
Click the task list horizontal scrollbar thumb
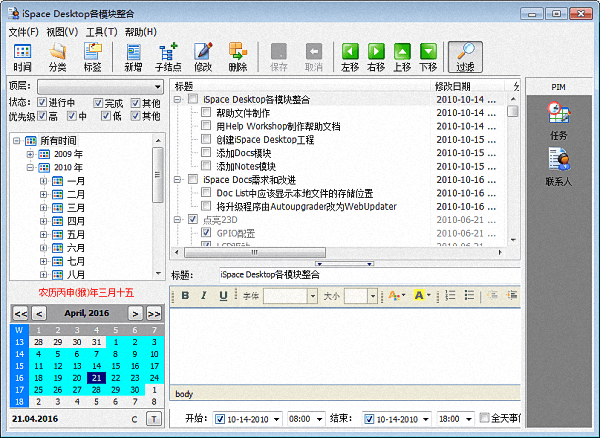tap(255, 252)
